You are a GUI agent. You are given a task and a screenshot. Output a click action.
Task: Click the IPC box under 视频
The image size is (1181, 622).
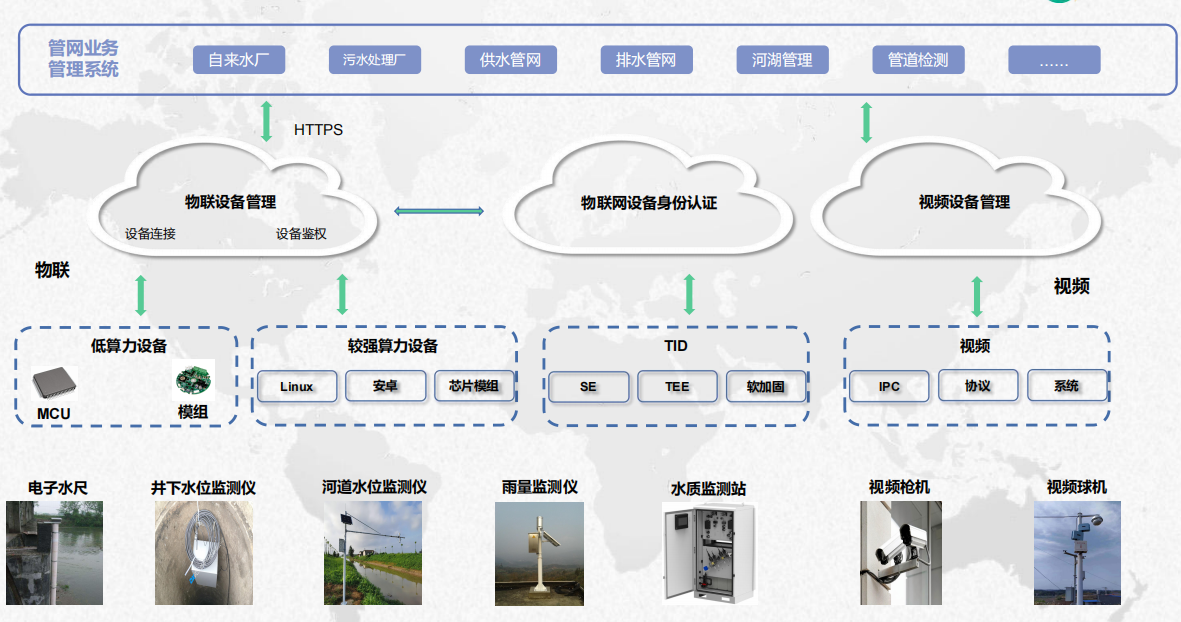[889, 386]
